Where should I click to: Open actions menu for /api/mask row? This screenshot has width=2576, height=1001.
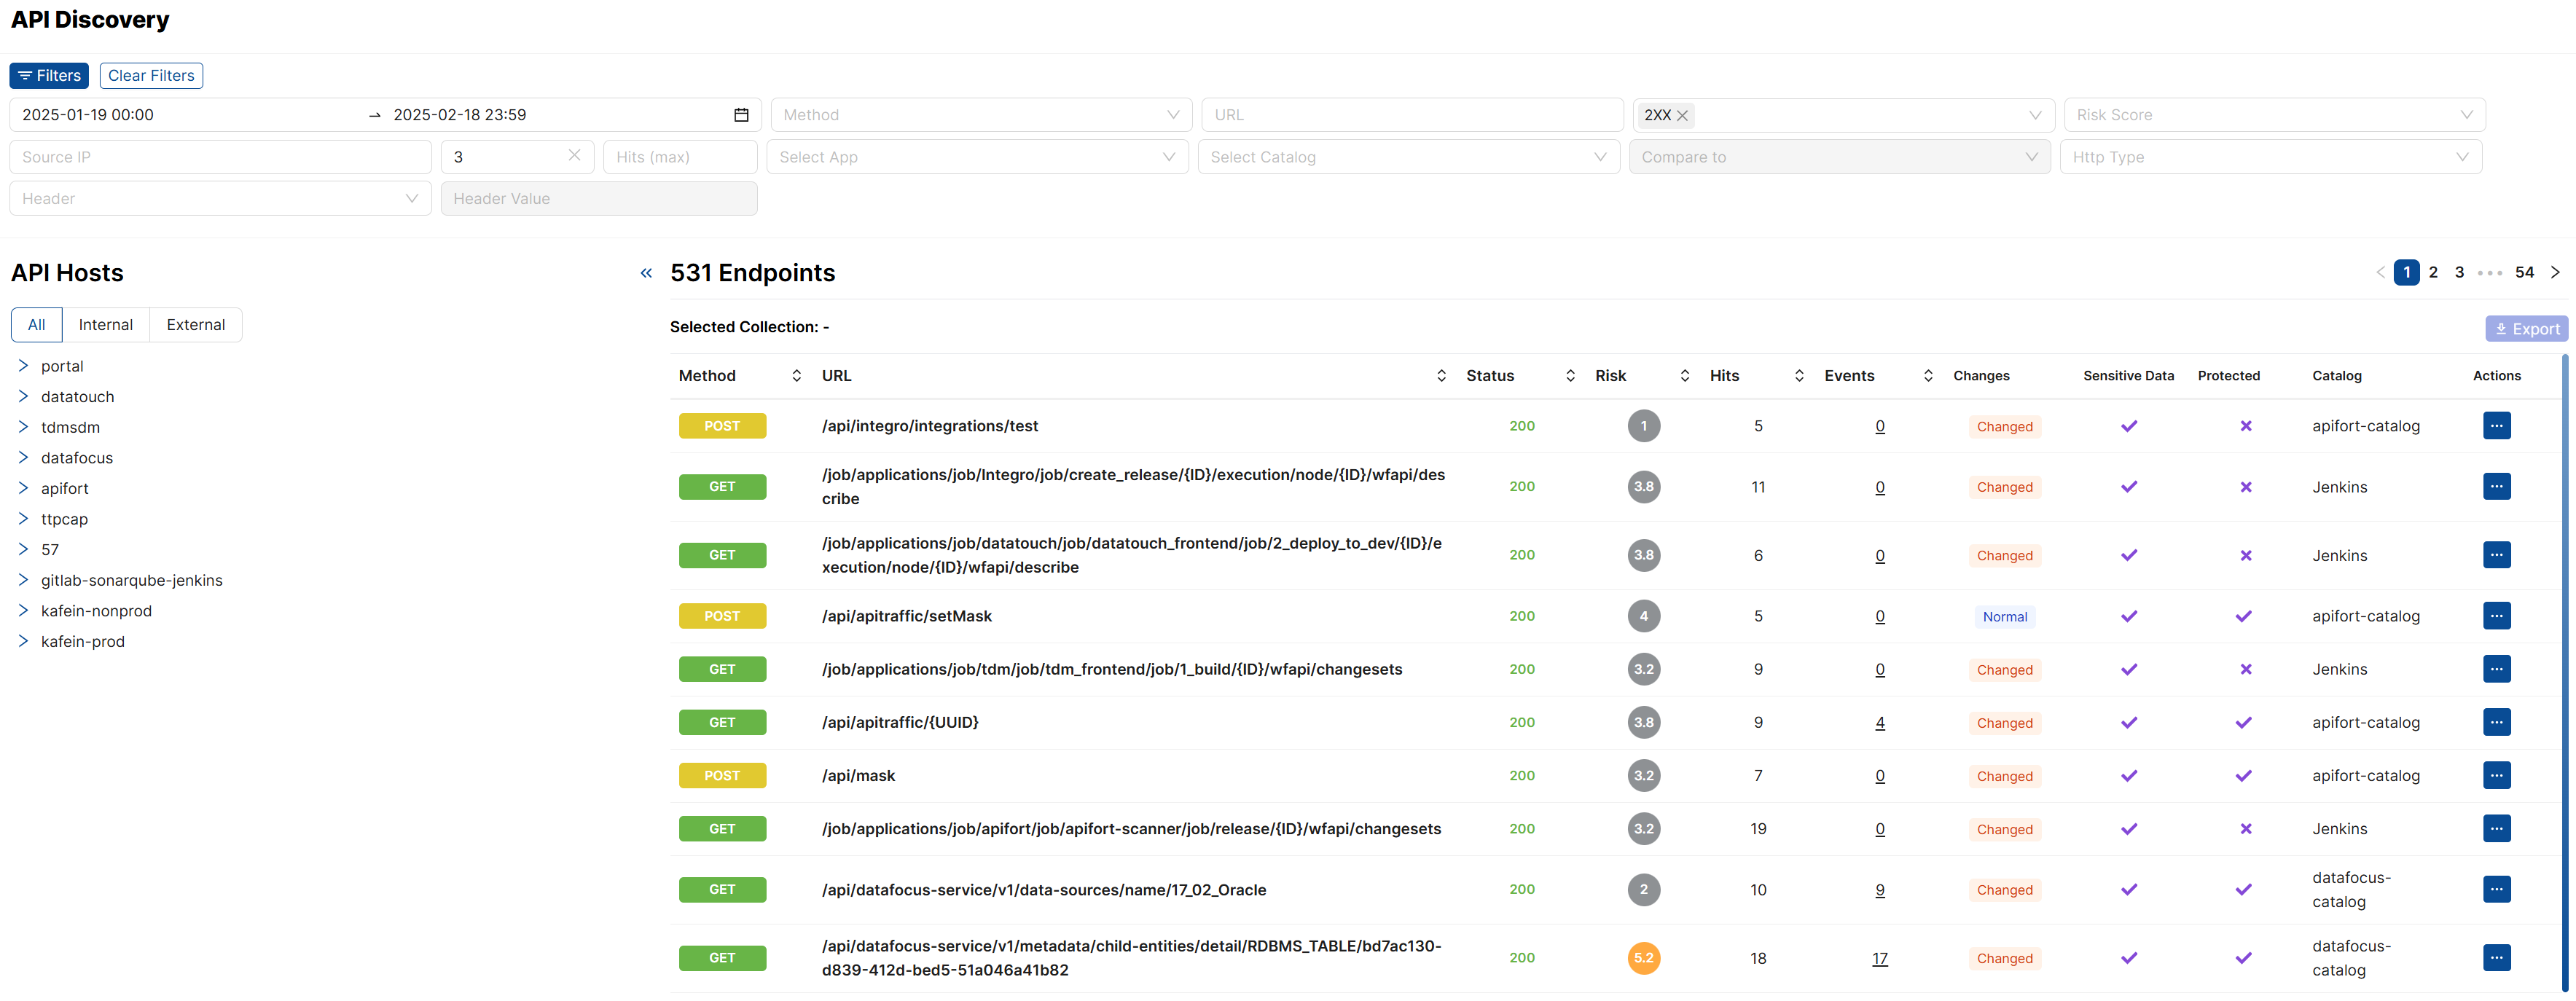click(2496, 775)
